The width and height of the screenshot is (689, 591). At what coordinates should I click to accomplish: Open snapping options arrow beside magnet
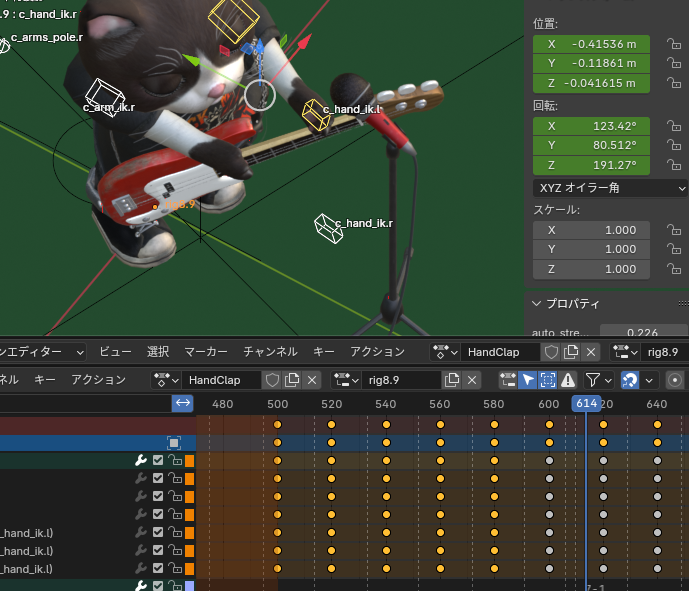(x=649, y=380)
